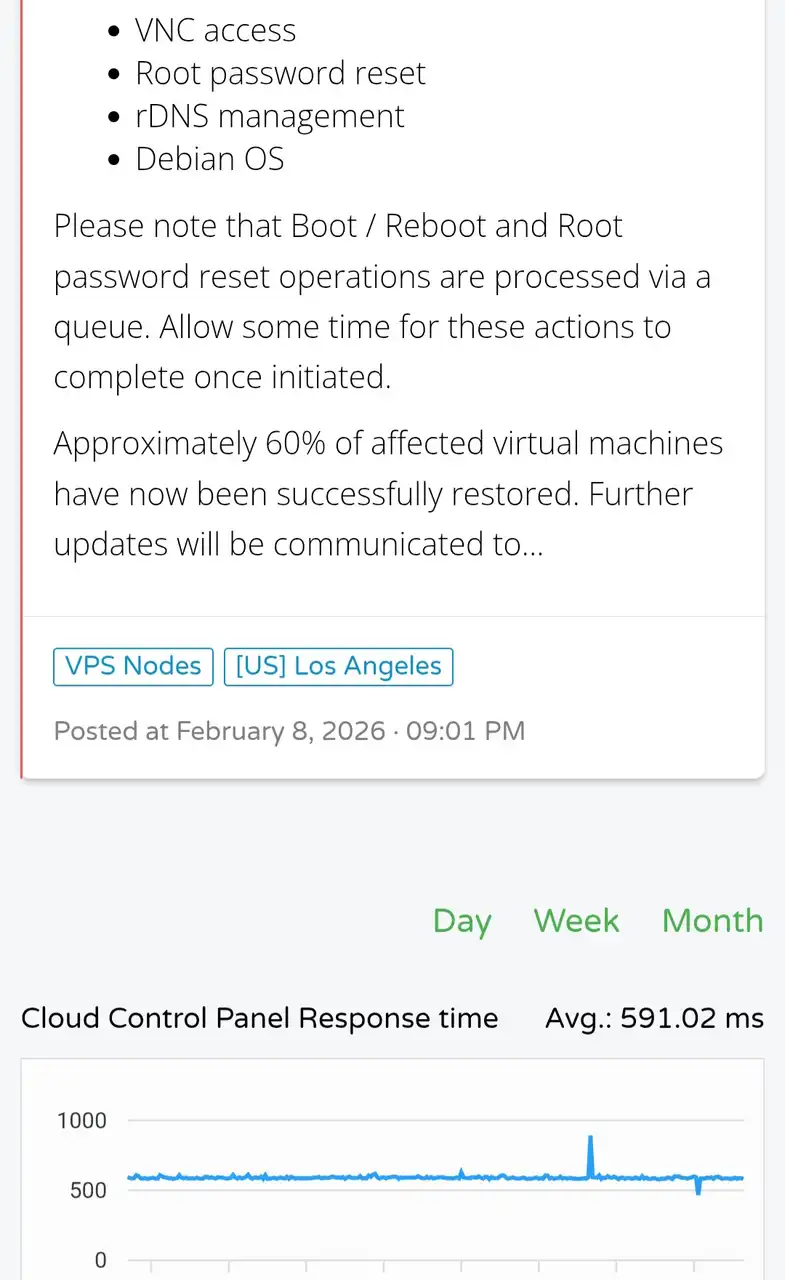Viewport: 785px width, 1280px height.
Task: Click the VNC access list item
Action: point(216,30)
